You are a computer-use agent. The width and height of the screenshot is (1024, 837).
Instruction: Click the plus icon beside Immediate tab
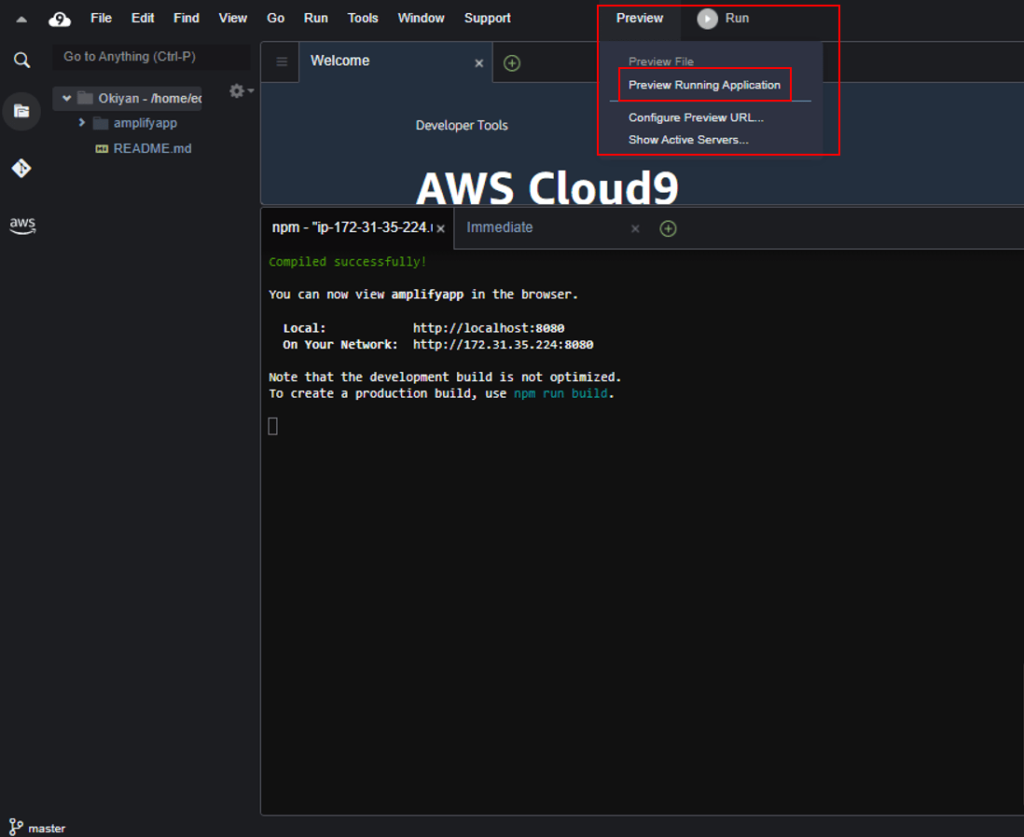[x=668, y=228]
